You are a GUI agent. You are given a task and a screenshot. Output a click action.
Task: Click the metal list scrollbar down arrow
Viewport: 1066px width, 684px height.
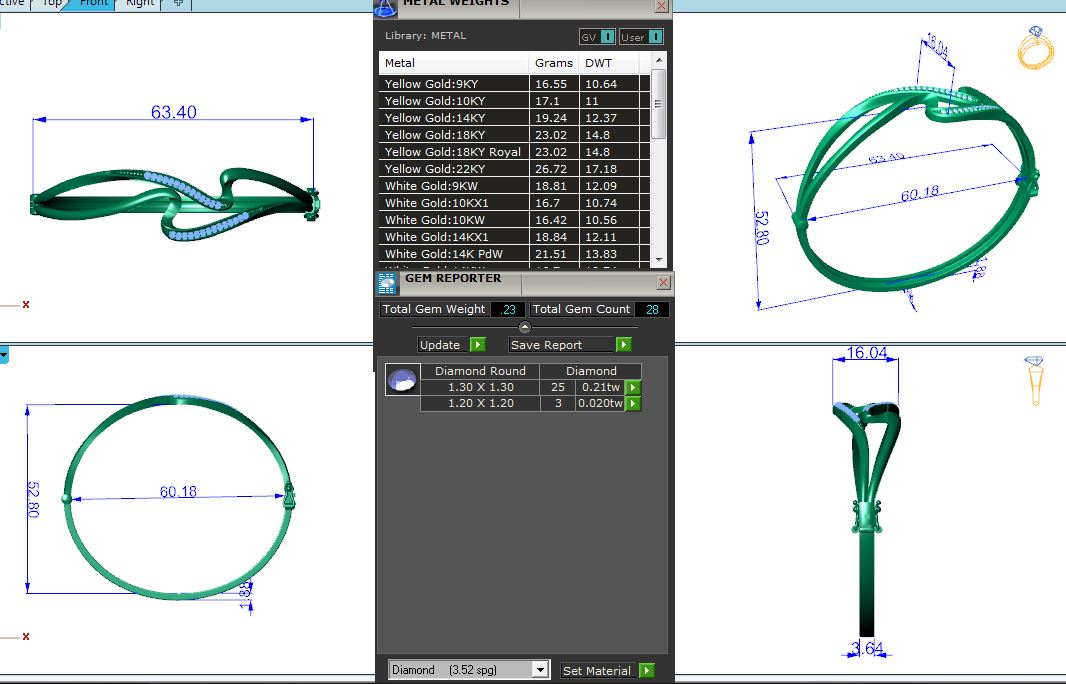[658, 257]
